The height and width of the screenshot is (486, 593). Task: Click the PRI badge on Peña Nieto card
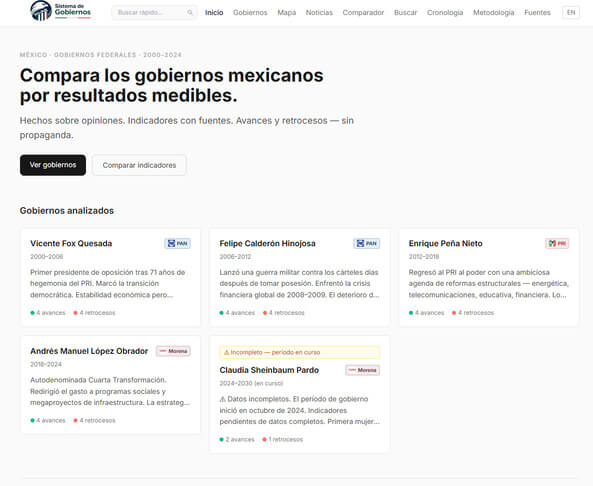pyautogui.click(x=557, y=243)
